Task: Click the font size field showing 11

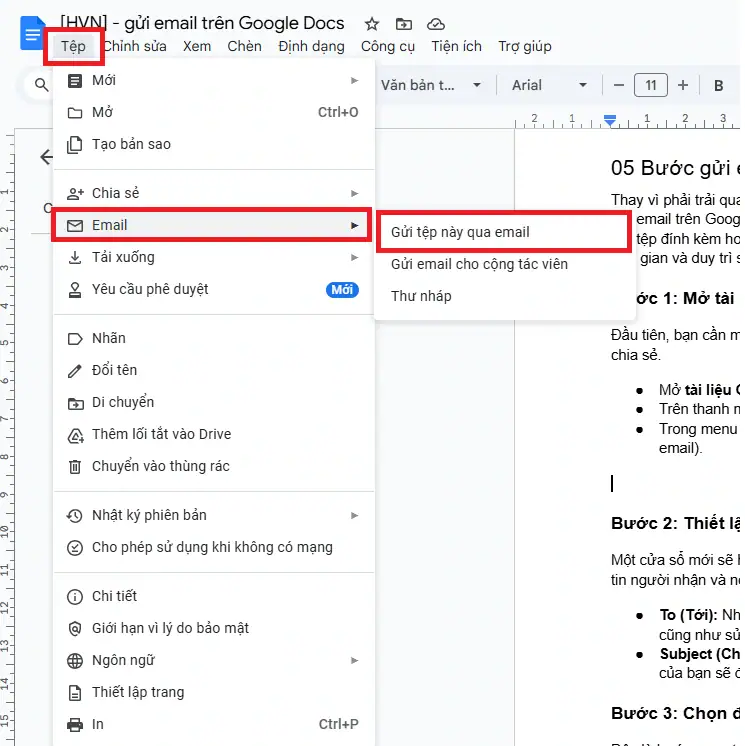Action: coord(650,85)
